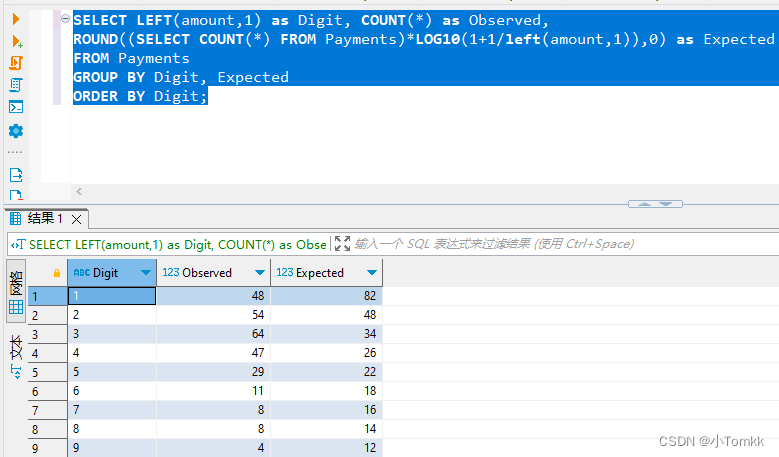Screen dimensions: 779x457
Task: Click the ORDER BY Digit line in the editor
Action: point(140,96)
